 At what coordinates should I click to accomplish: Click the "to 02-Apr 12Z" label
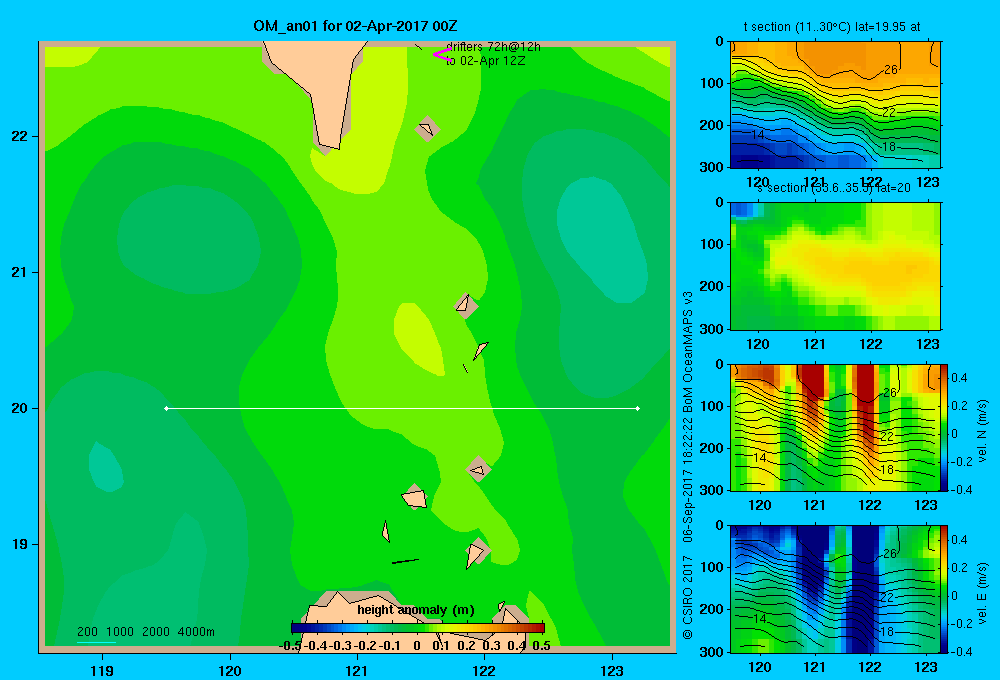point(485,61)
